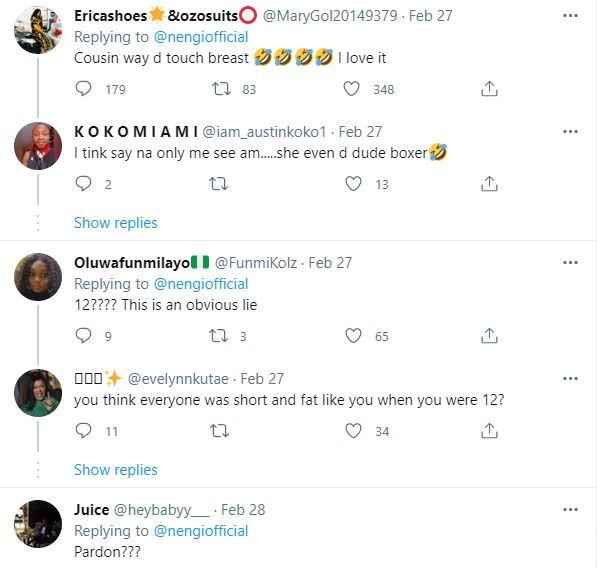Open more options for the Ericashoes tweet
This screenshot has width=597, height=568.
570,16
